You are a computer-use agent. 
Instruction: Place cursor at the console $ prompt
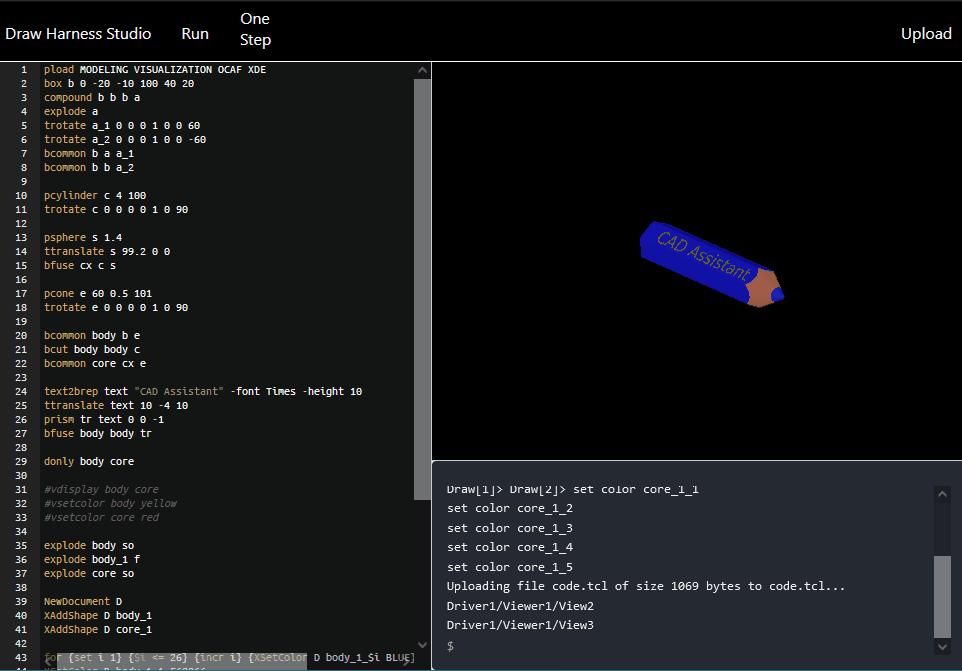pyautogui.click(x=450, y=646)
